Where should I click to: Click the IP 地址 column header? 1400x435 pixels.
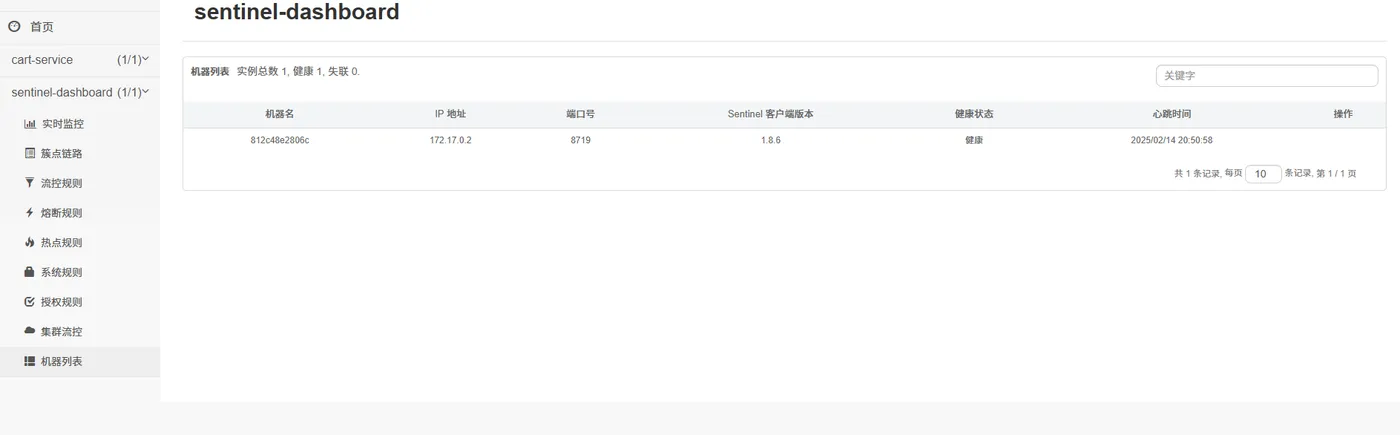[450, 114]
